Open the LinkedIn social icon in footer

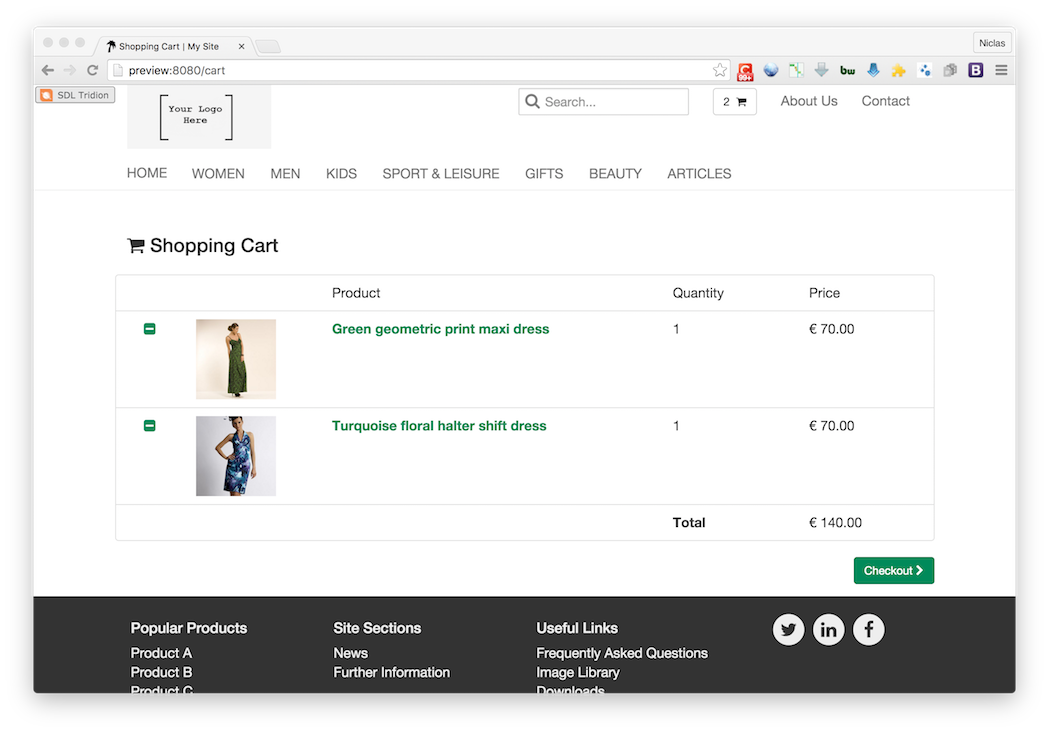coord(828,630)
